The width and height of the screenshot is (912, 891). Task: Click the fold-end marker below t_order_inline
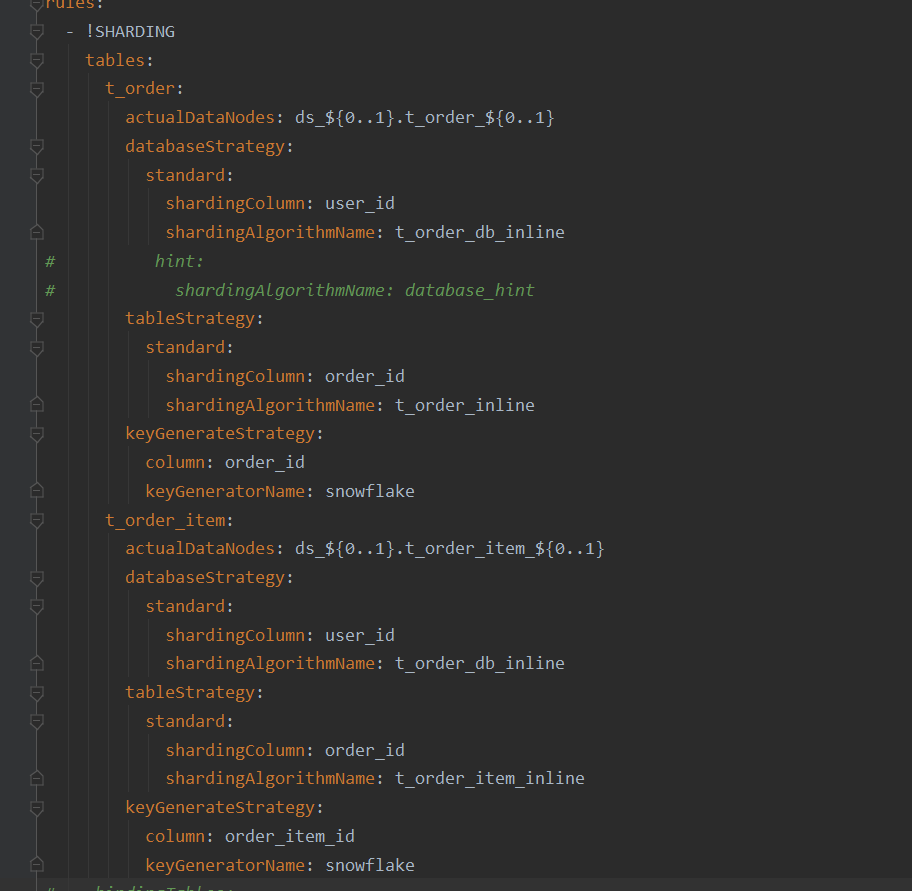(36, 404)
